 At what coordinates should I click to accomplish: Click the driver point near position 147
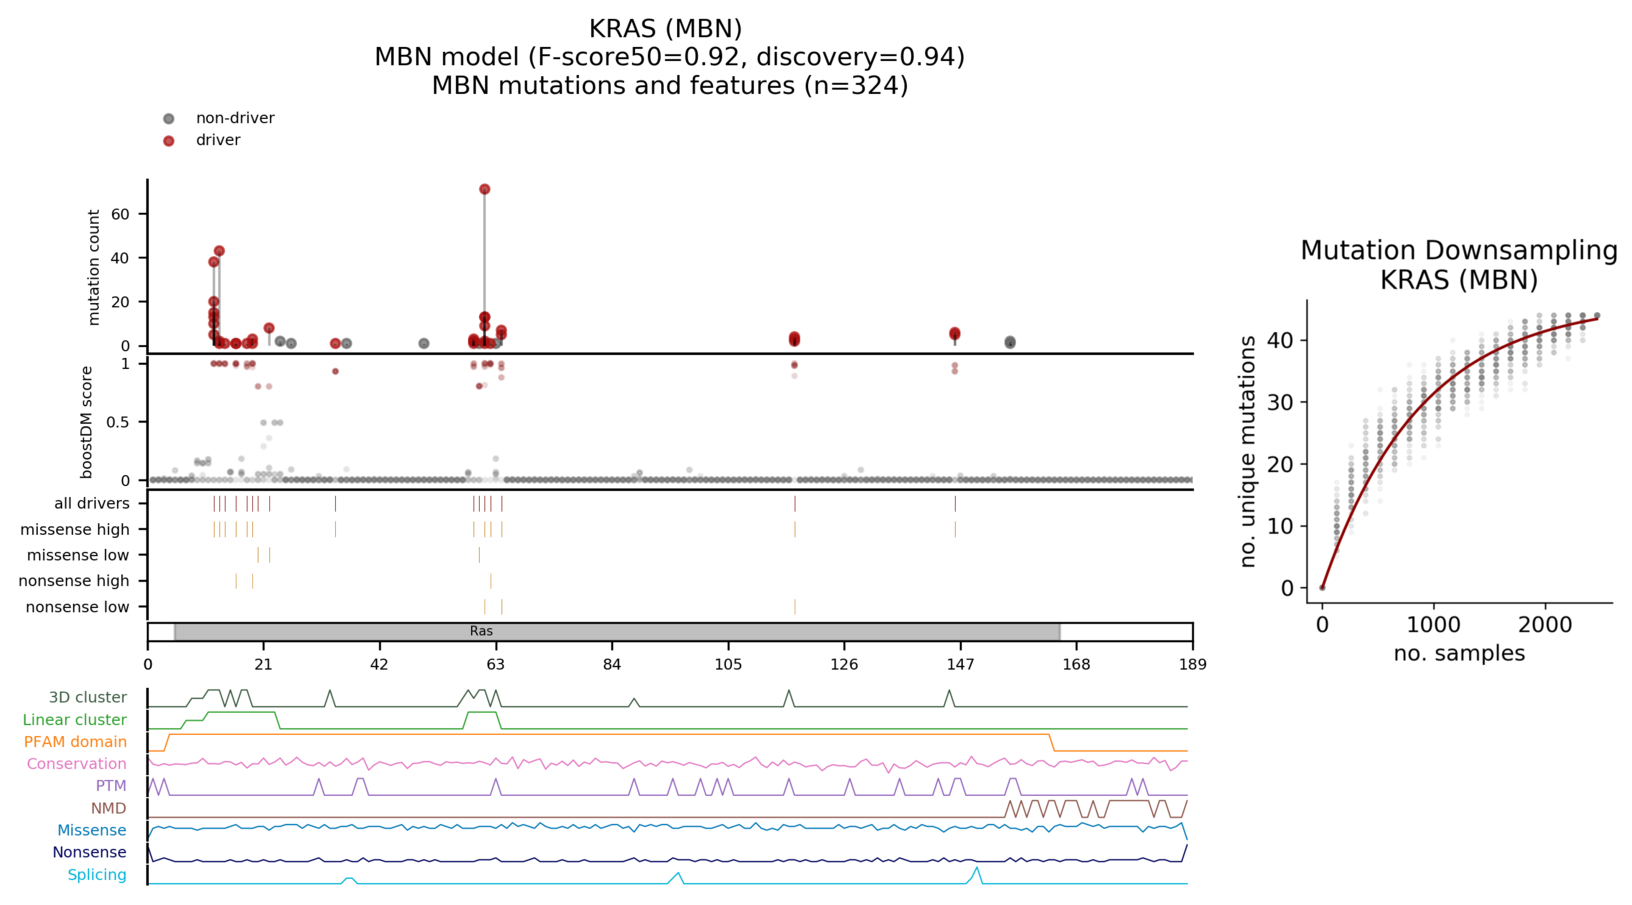[955, 334]
